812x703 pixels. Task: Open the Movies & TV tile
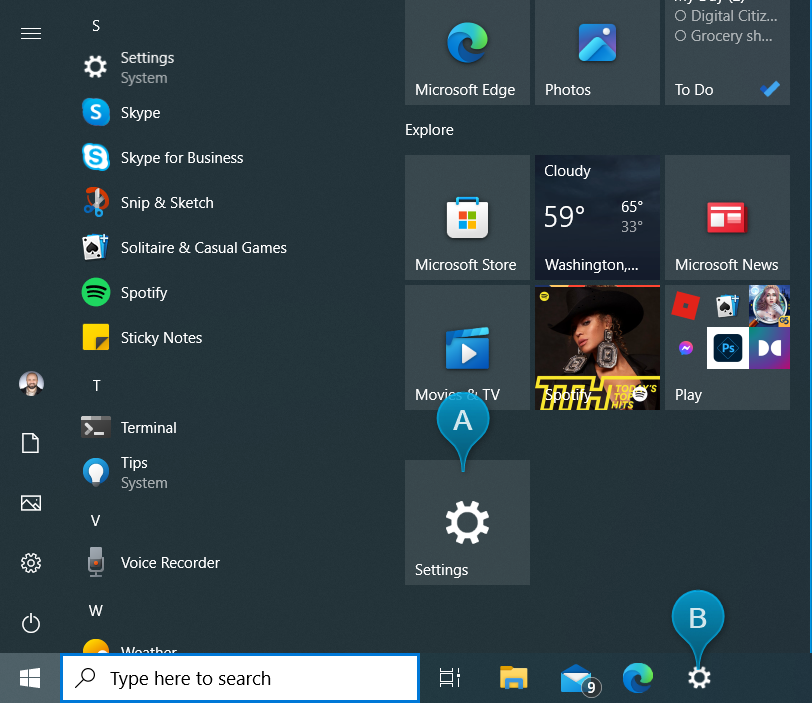pyautogui.click(x=467, y=347)
